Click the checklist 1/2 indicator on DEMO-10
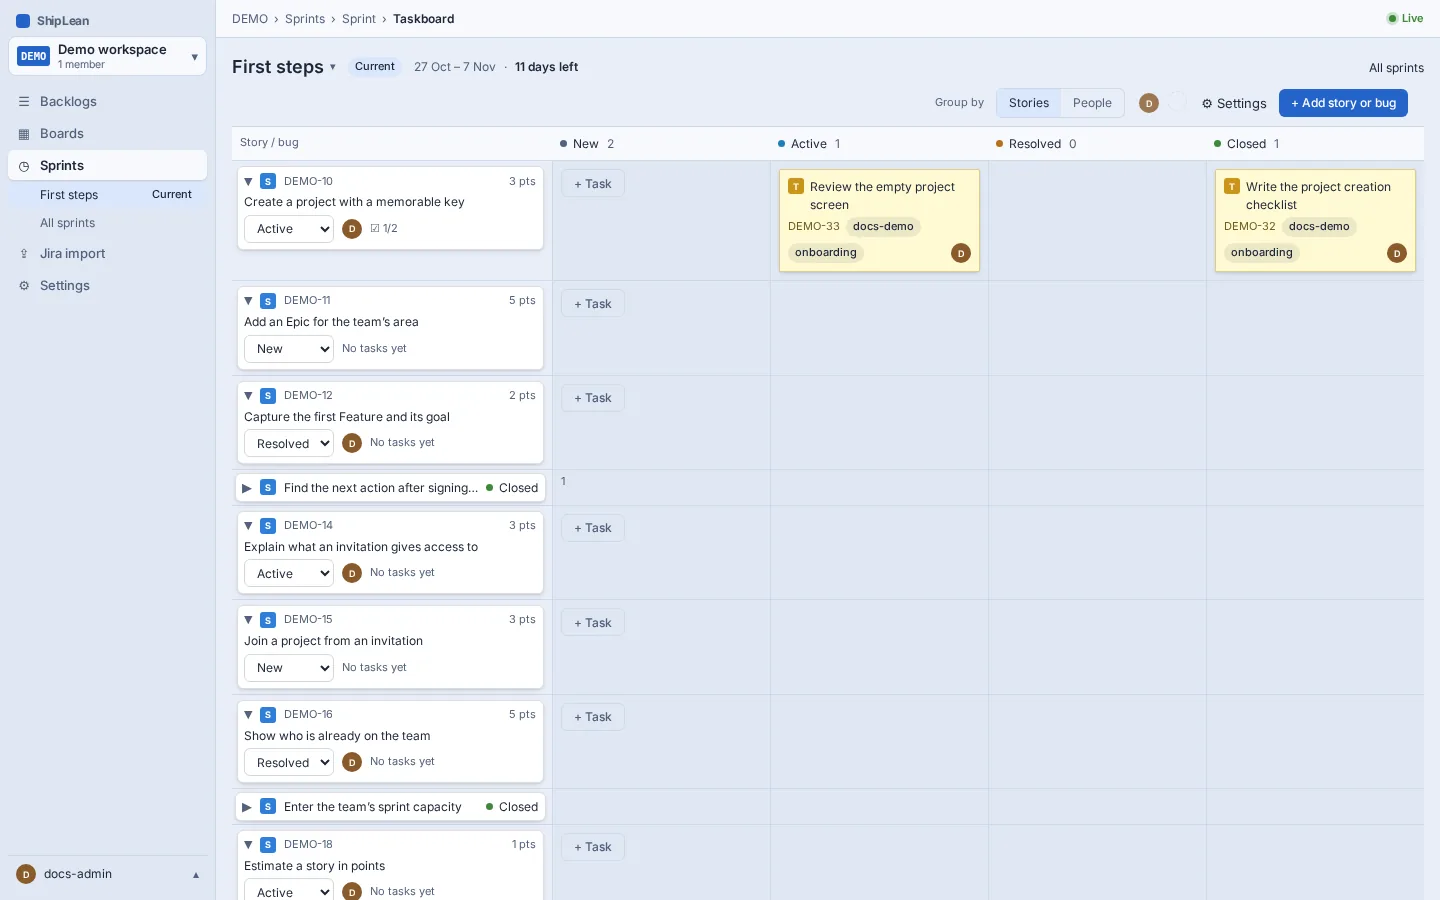This screenshot has width=1440, height=900. pyautogui.click(x=384, y=229)
